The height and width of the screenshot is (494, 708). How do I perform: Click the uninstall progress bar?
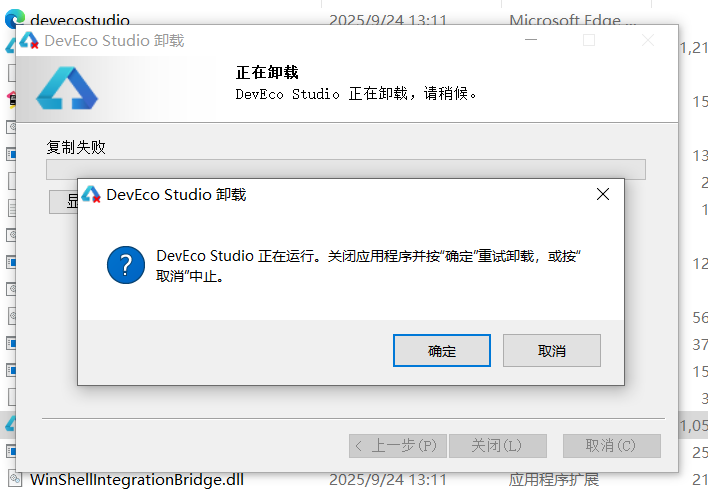(x=346, y=169)
